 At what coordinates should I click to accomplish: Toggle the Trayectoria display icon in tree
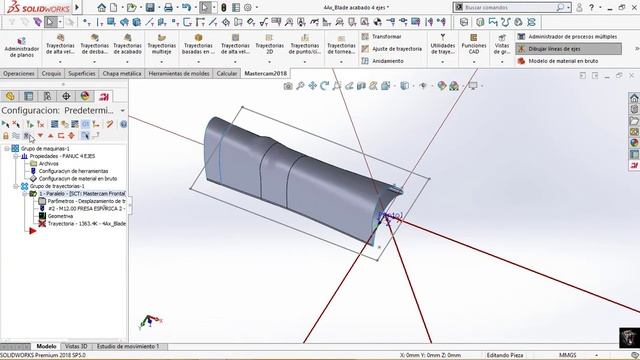[x=42, y=224]
